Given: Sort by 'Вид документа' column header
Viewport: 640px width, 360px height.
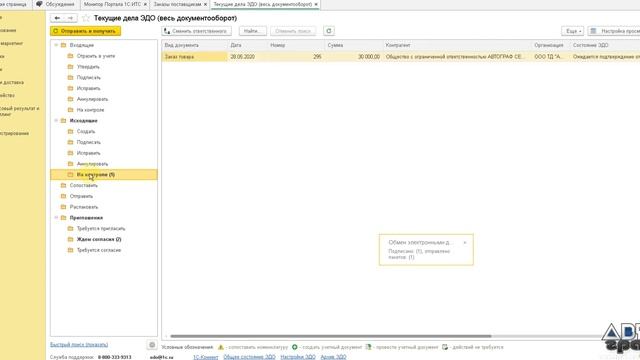Looking at the screenshot, I should [194, 45].
